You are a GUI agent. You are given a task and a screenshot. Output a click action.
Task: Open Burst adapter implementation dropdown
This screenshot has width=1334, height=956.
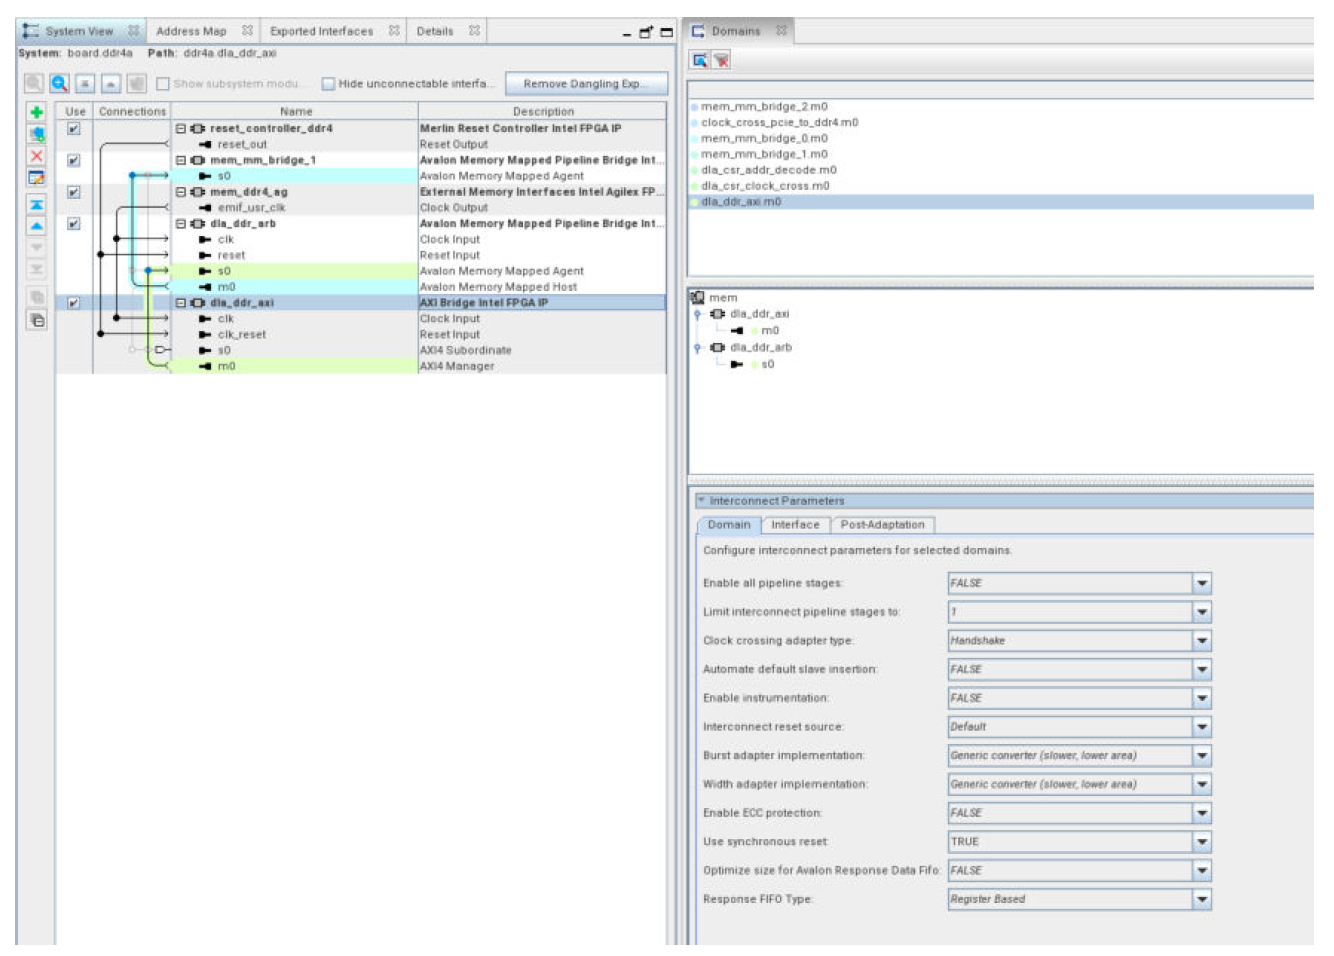1202,756
